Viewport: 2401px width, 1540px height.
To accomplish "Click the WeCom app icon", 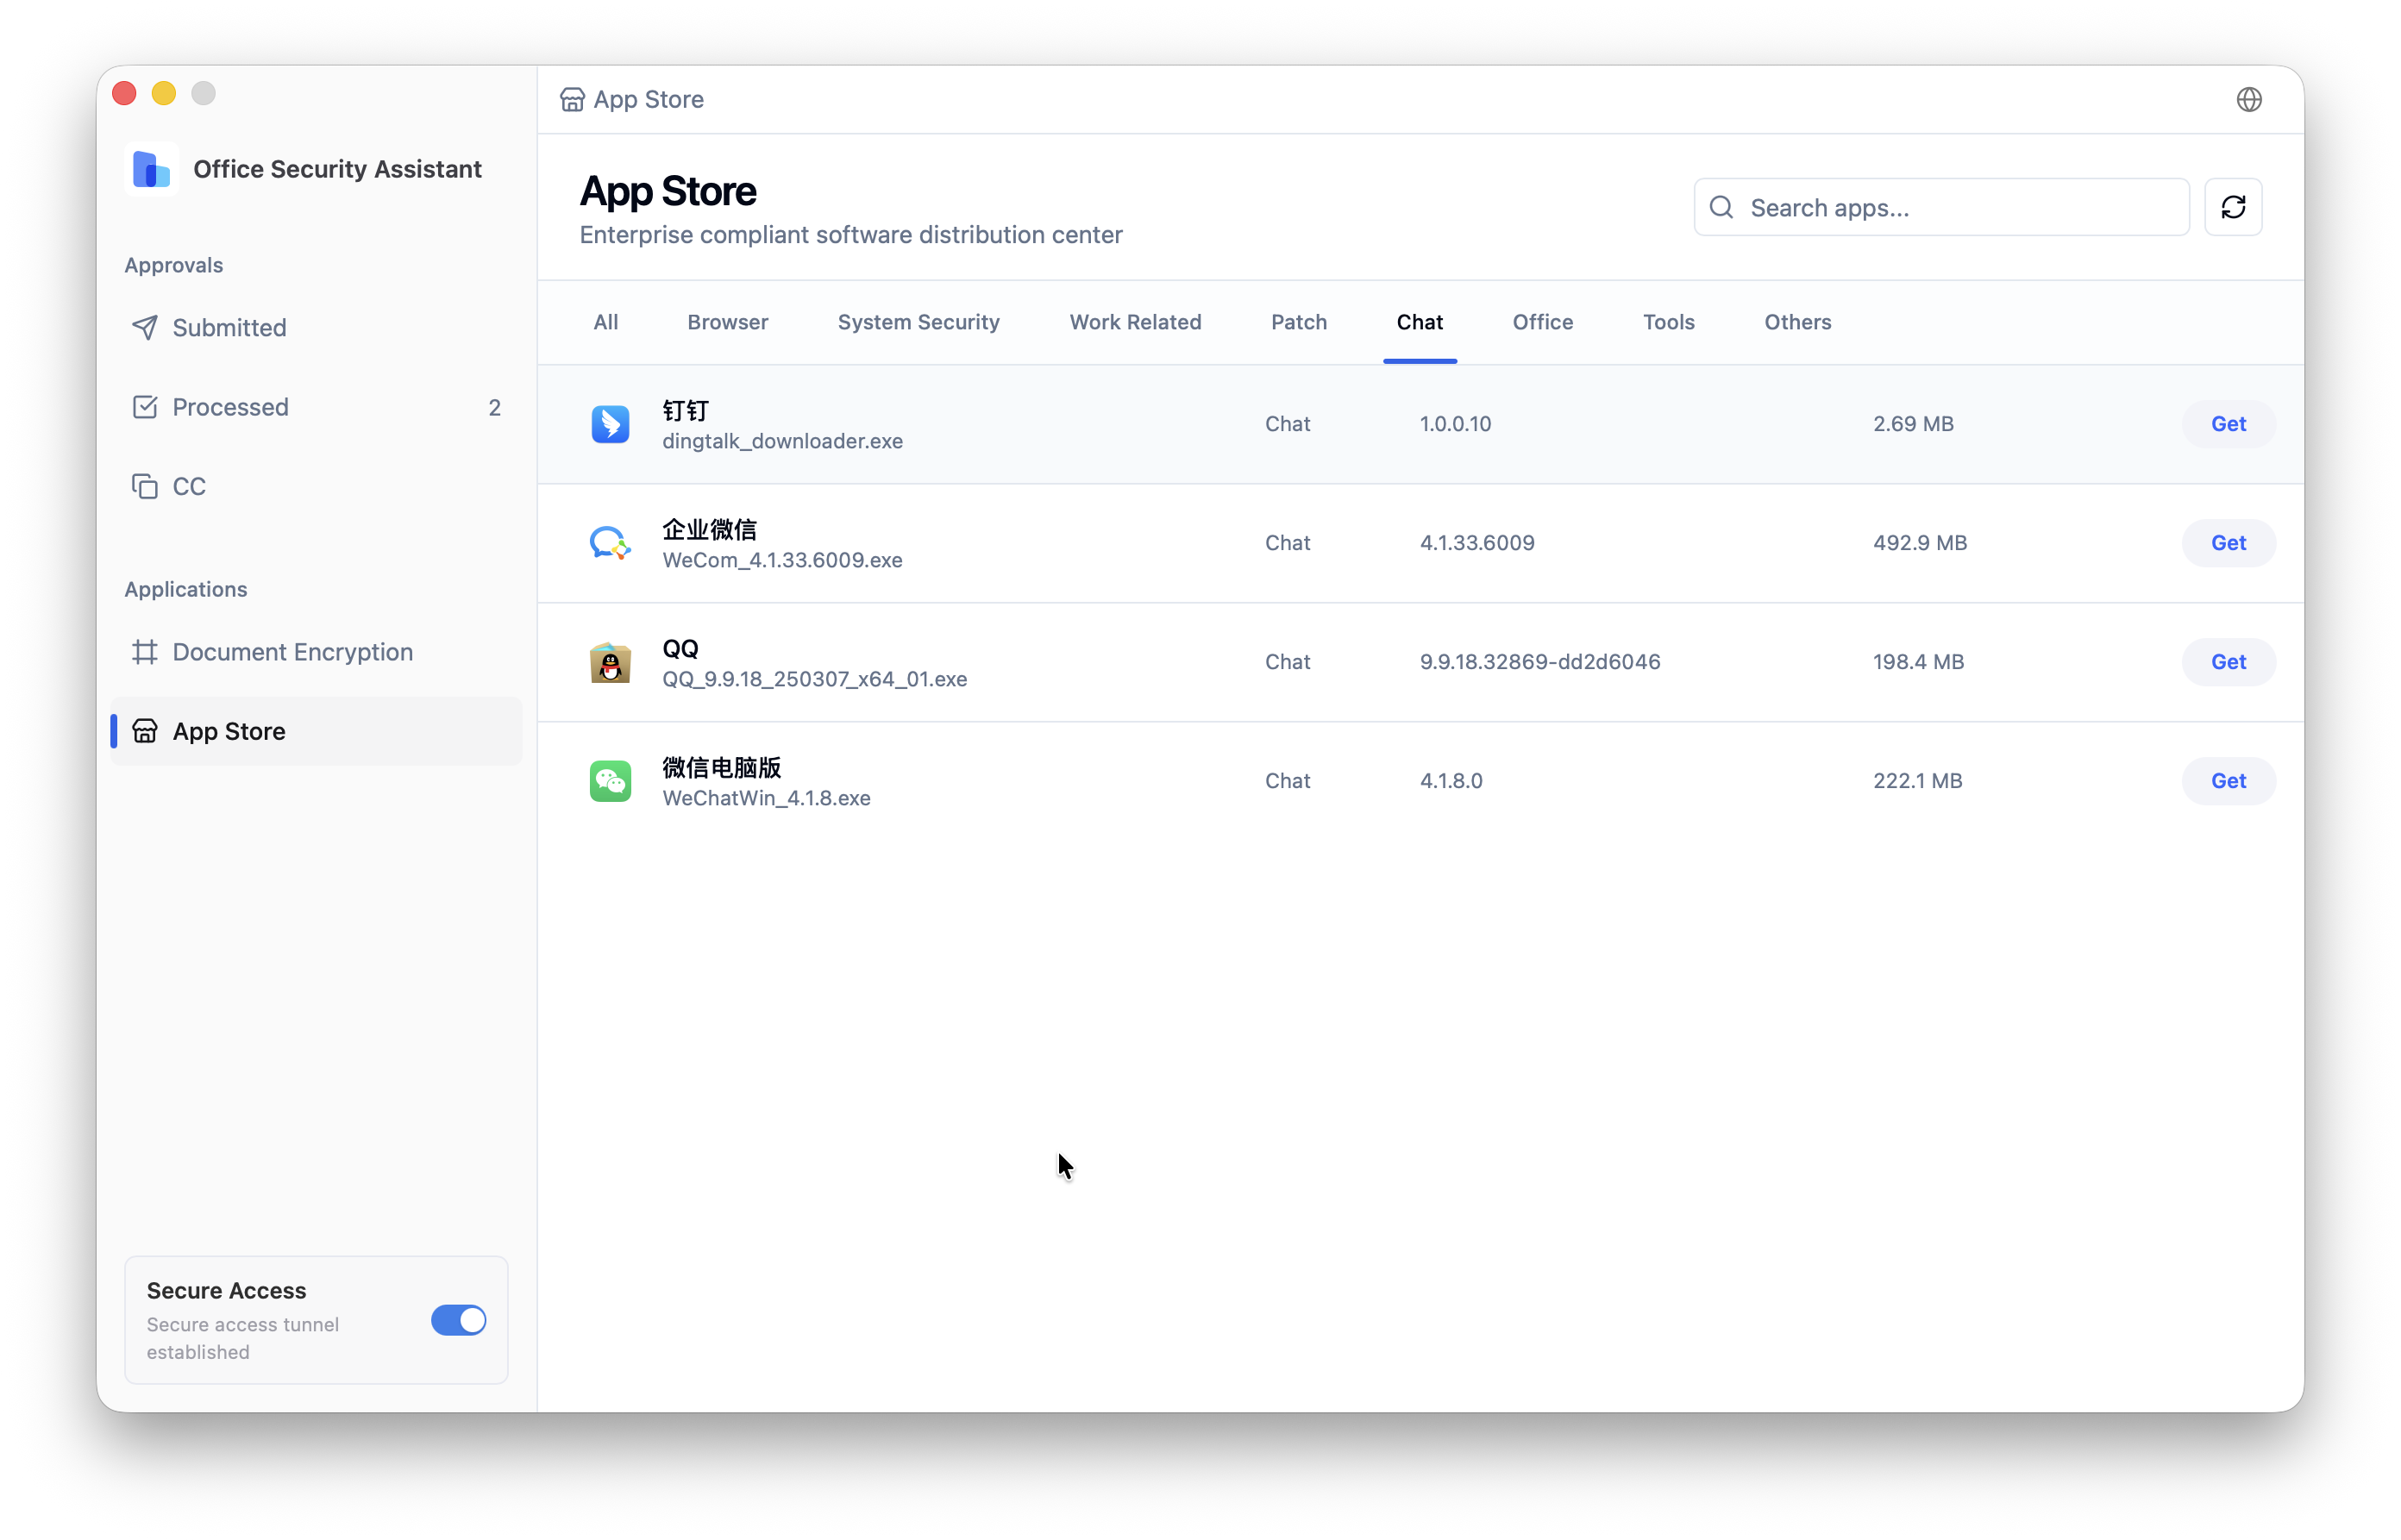I will [x=610, y=543].
